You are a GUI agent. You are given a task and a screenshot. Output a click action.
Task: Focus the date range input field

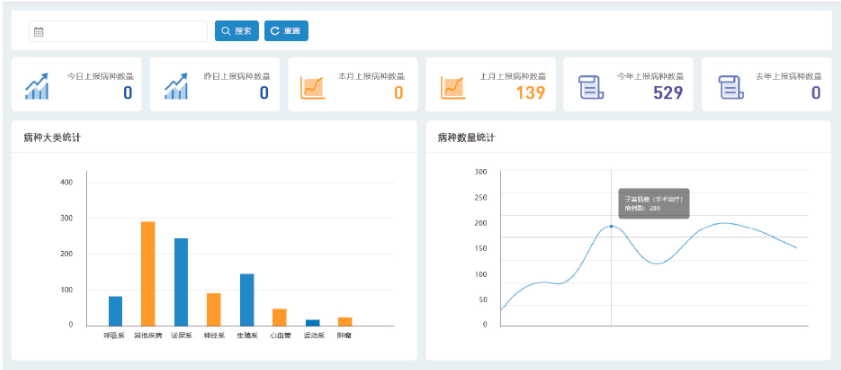(x=118, y=31)
